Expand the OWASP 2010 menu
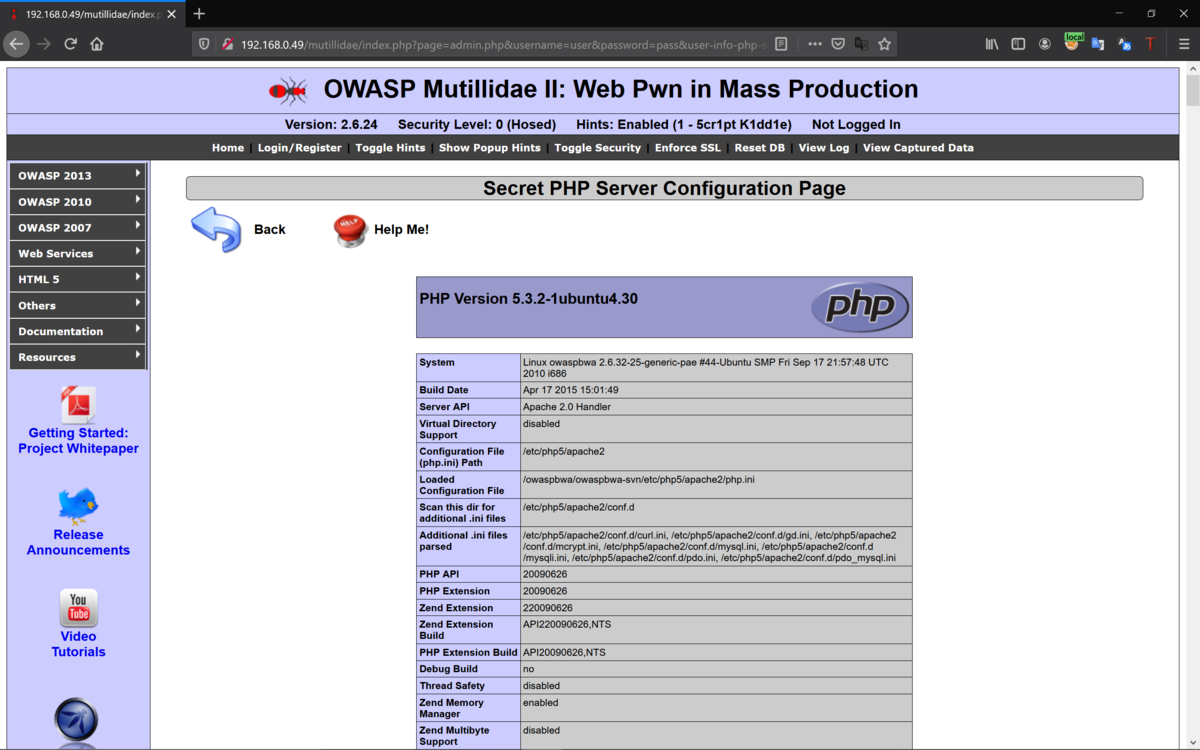Viewport: 1200px width, 750px height. coord(78,201)
